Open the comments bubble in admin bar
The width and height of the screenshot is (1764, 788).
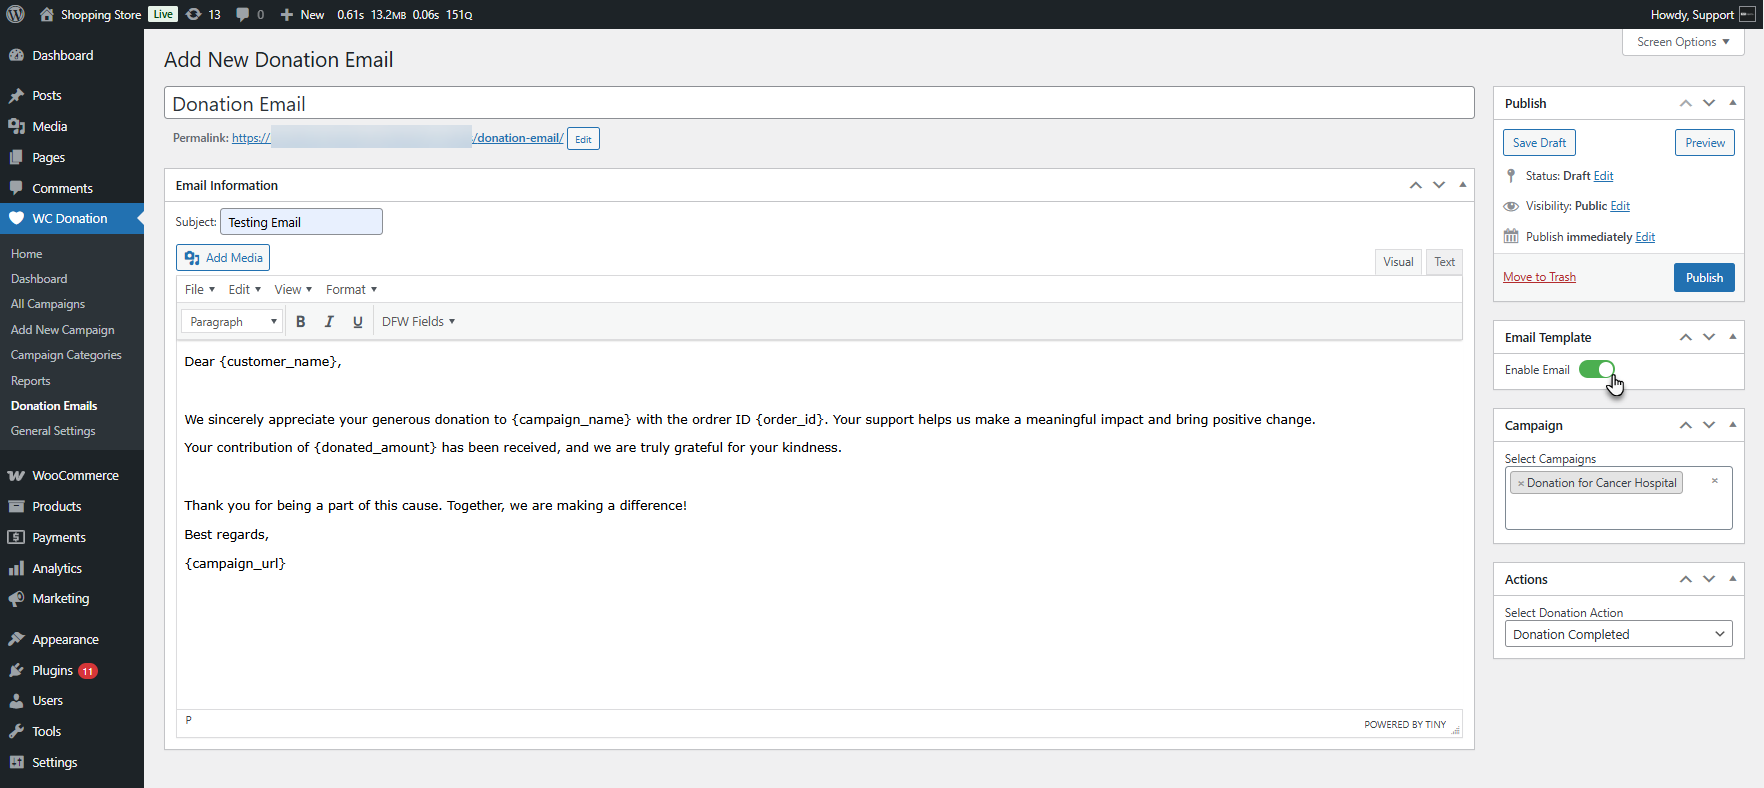(249, 14)
